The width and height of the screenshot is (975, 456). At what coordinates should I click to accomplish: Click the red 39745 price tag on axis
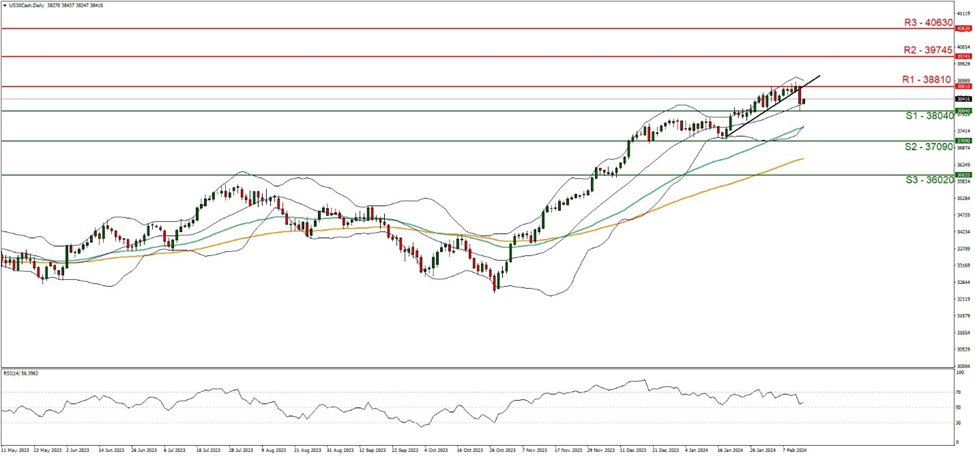959,57
